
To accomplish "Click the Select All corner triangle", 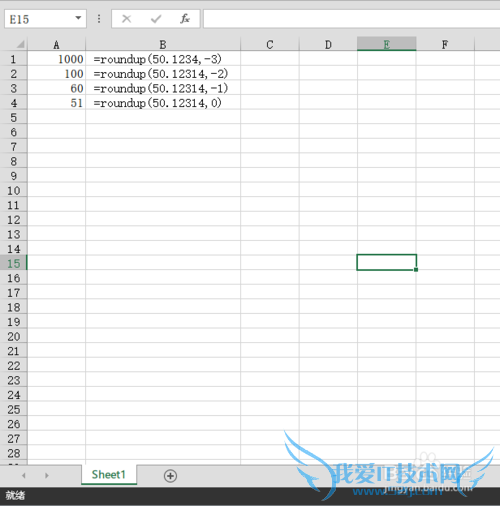I will tap(20, 44).
